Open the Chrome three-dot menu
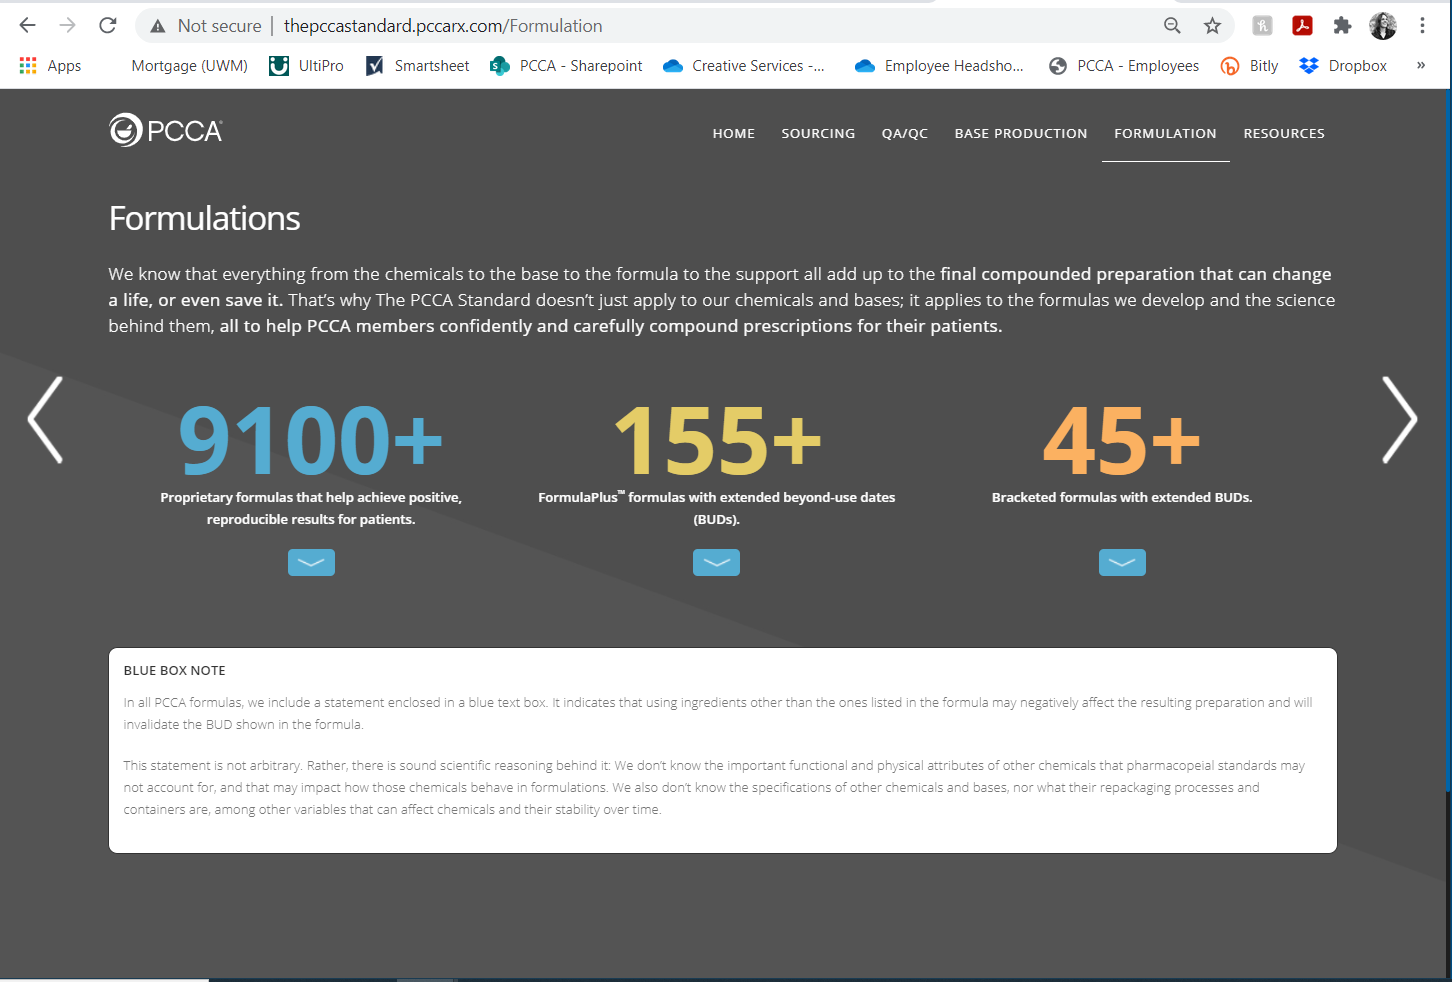This screenshot has width=1452, height=982. (1422, 26)
